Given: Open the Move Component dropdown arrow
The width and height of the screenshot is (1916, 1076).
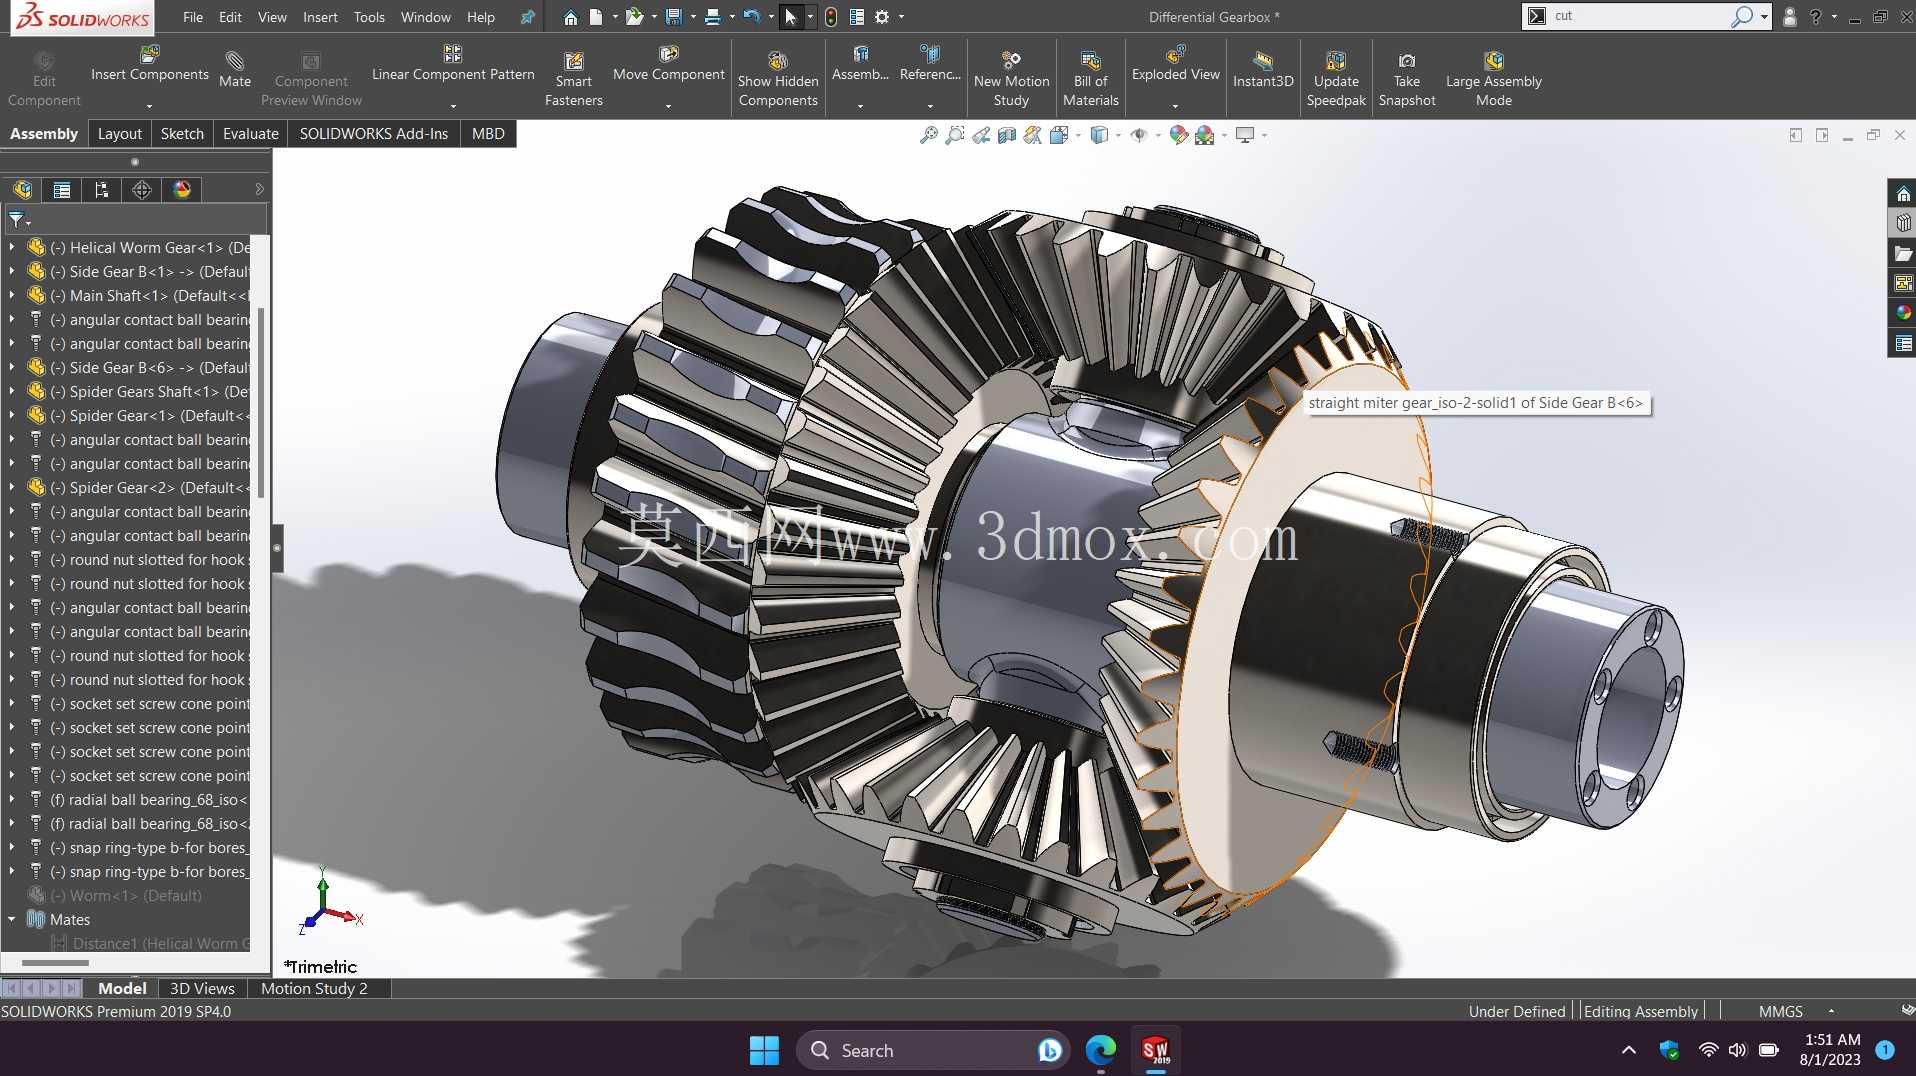Looking at the screenshot, I should 668,105.
